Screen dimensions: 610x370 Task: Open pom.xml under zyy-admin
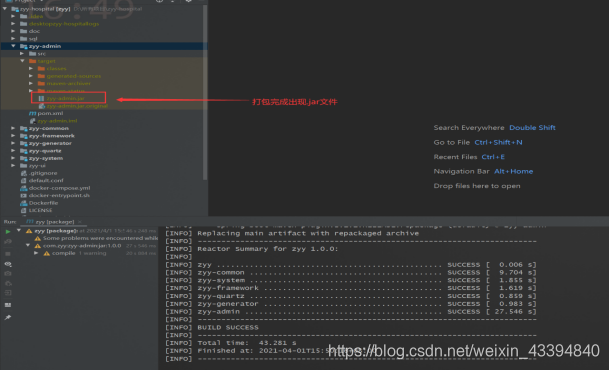50,113
